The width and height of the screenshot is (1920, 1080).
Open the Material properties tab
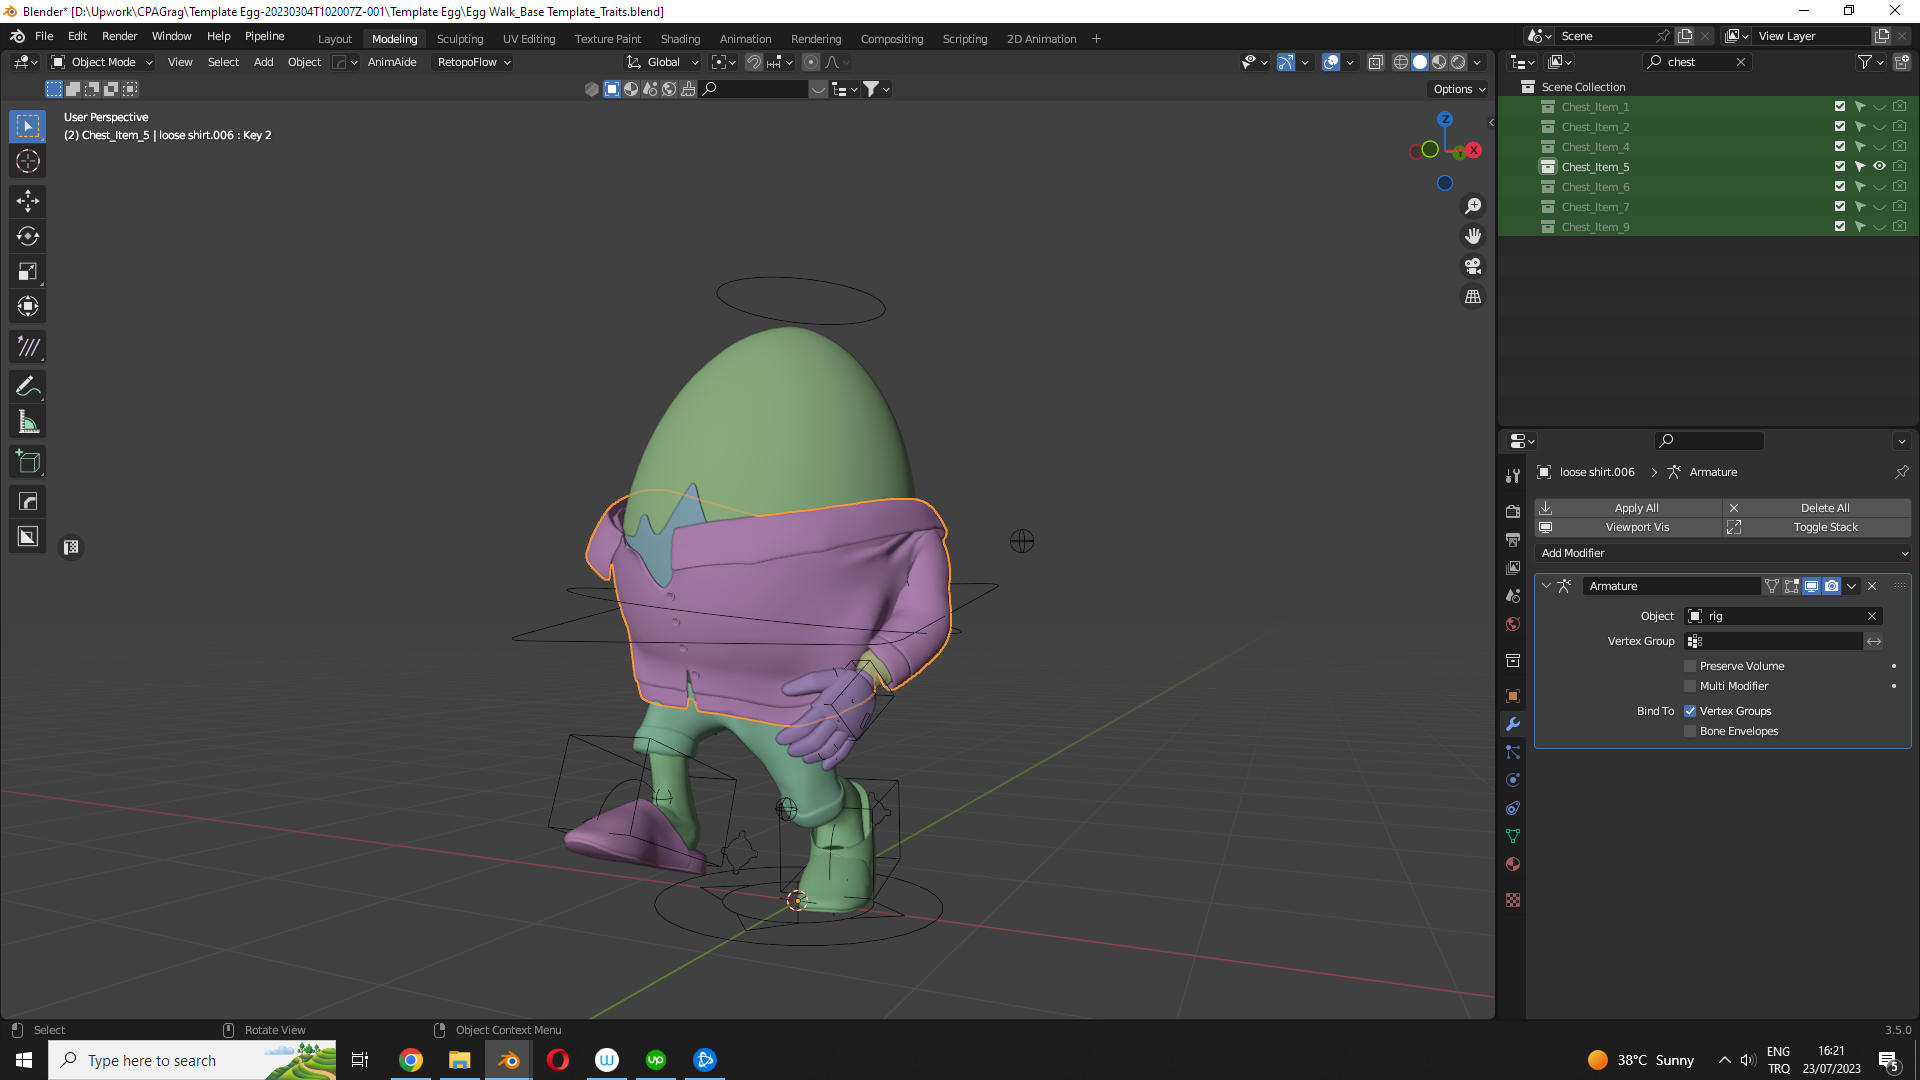(1513, 865)
